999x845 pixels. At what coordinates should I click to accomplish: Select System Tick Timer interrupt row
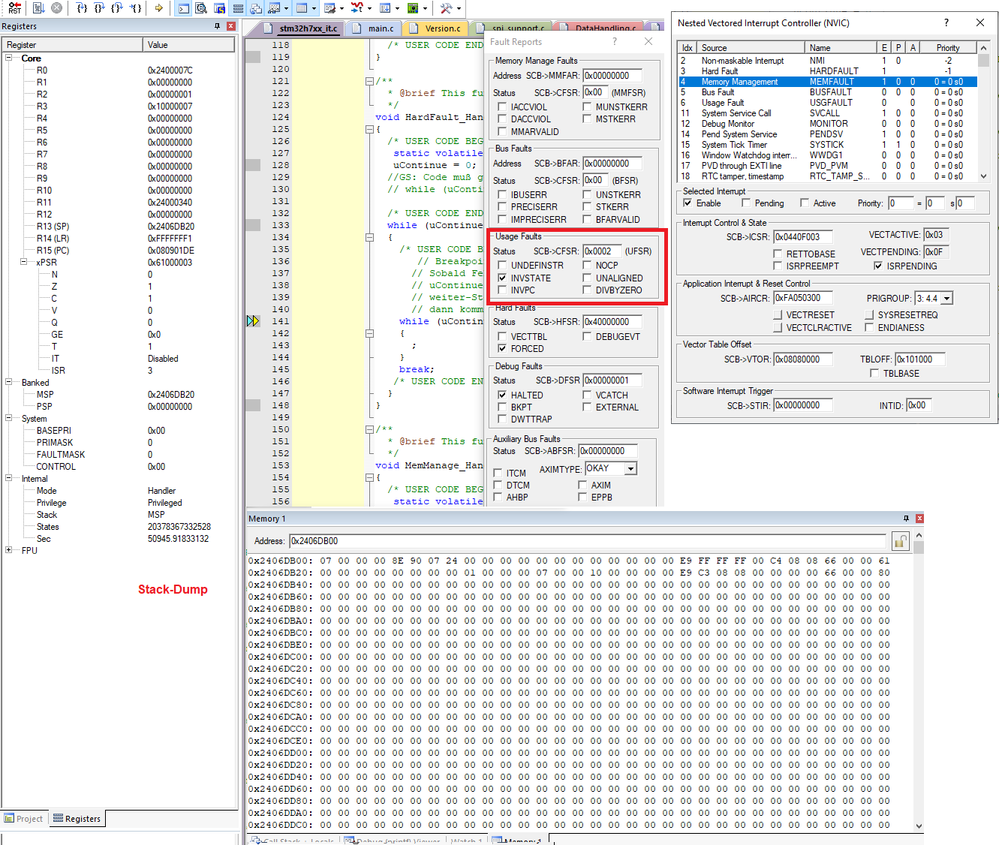[x=827, y=145]
